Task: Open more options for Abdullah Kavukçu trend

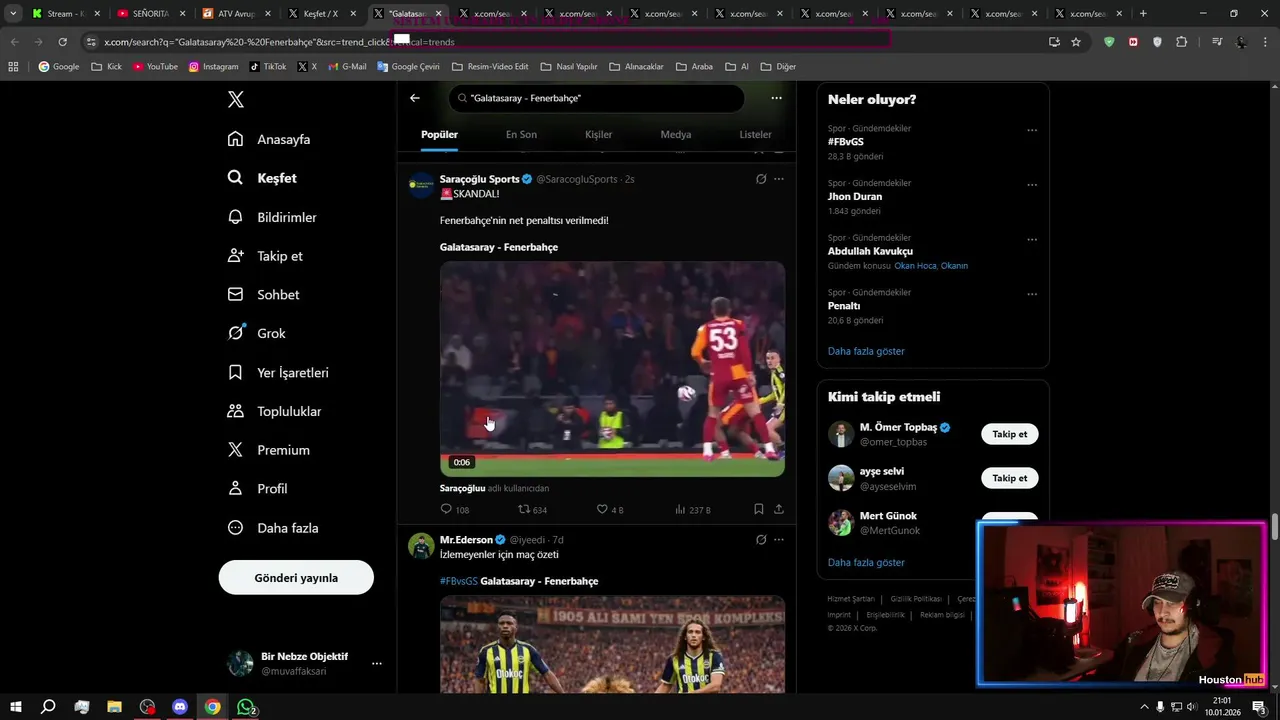Action: pyautogui.click(x=1032, y=240)
